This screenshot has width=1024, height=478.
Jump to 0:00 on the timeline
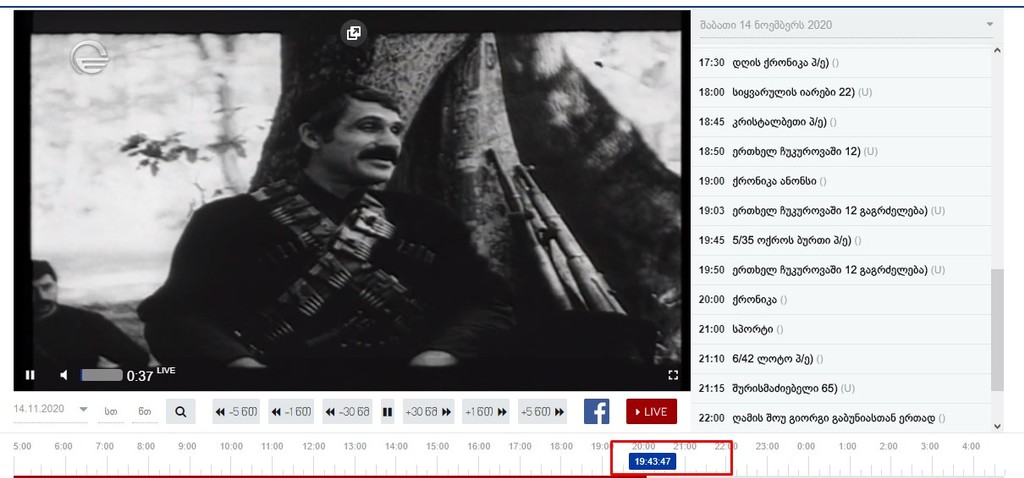(x=806, y=446)
